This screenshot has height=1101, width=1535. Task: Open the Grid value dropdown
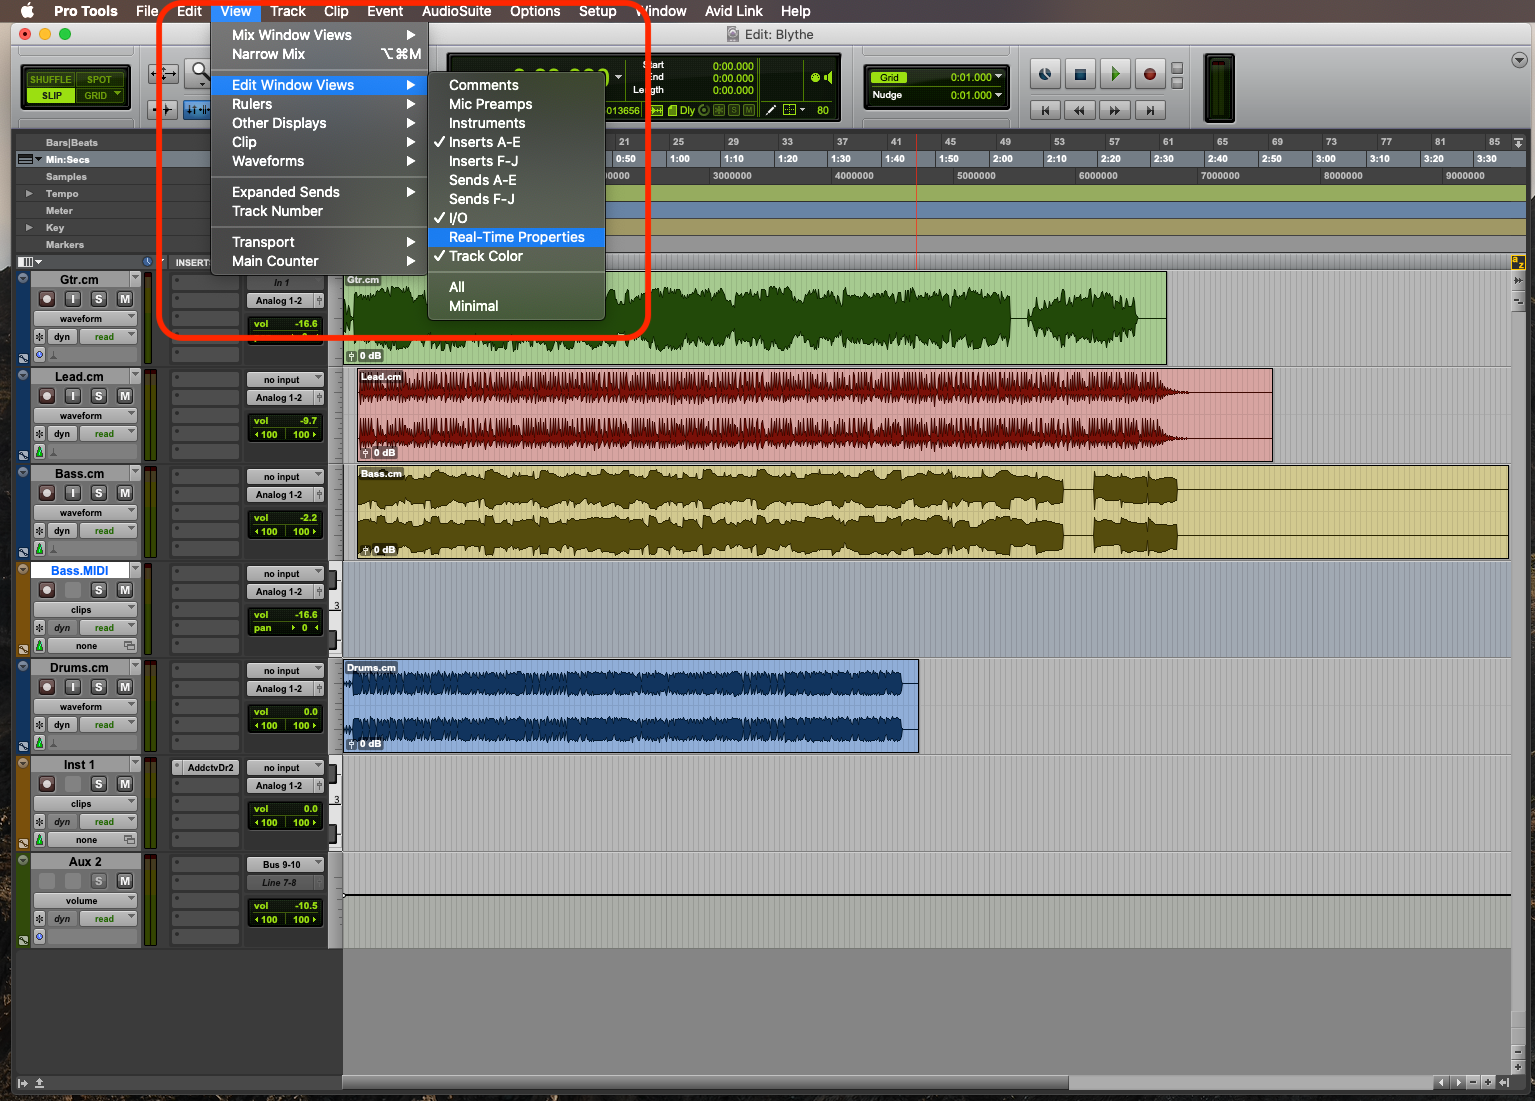(x=998, y=77)
